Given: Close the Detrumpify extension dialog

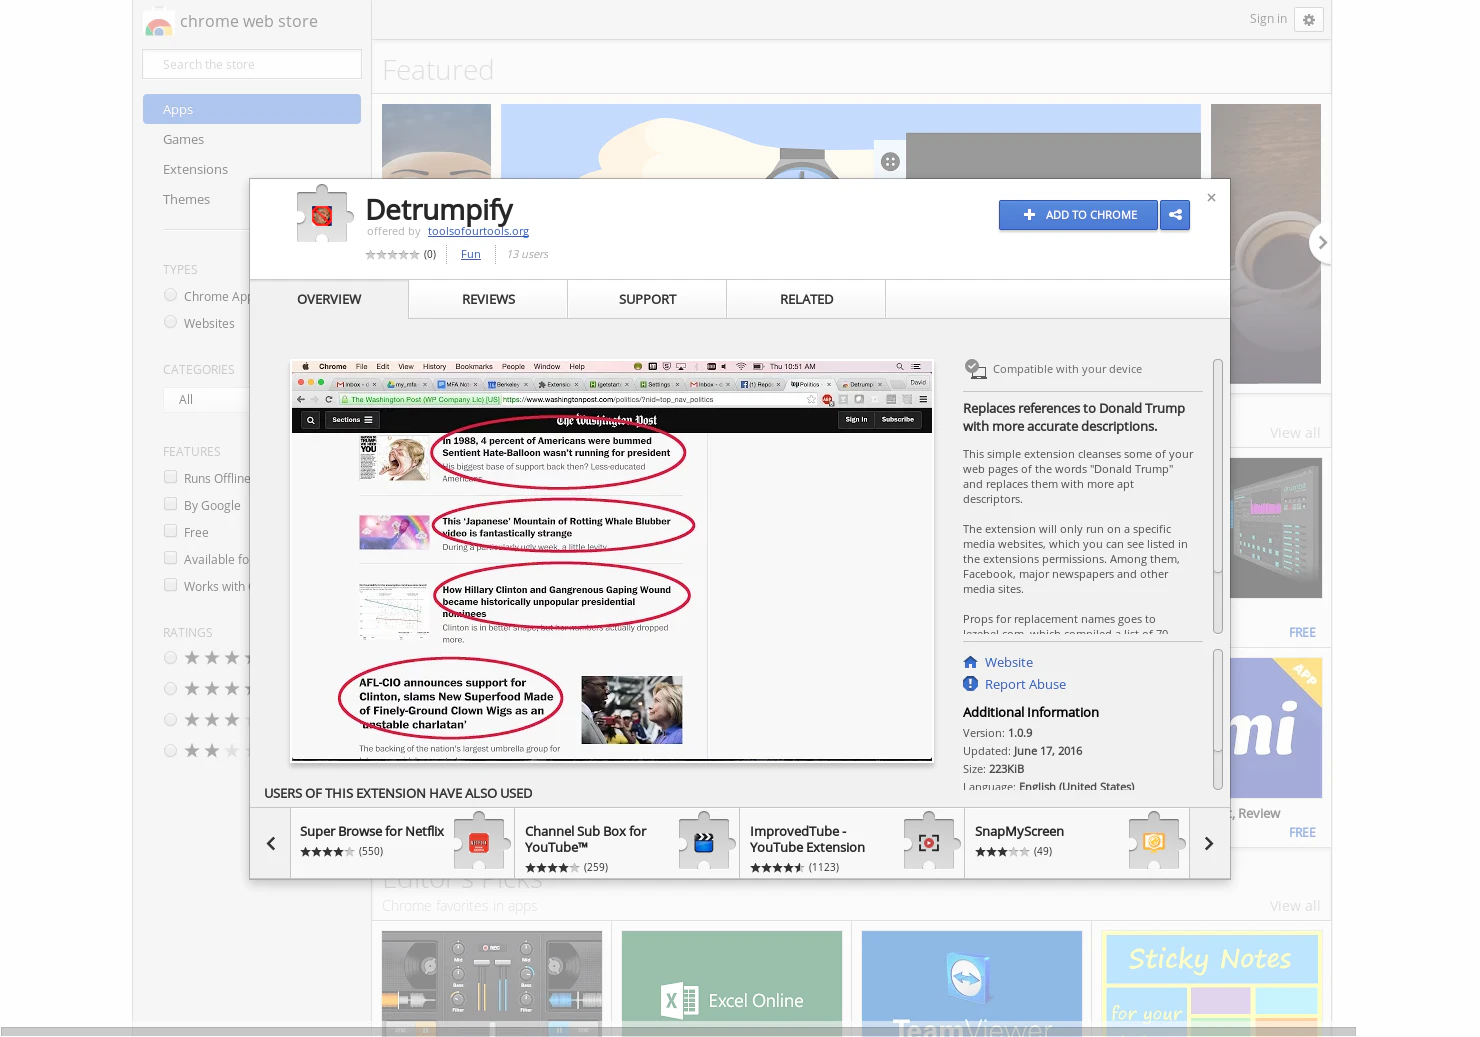Looking at the screenshot, I should tap(1211, 198).
